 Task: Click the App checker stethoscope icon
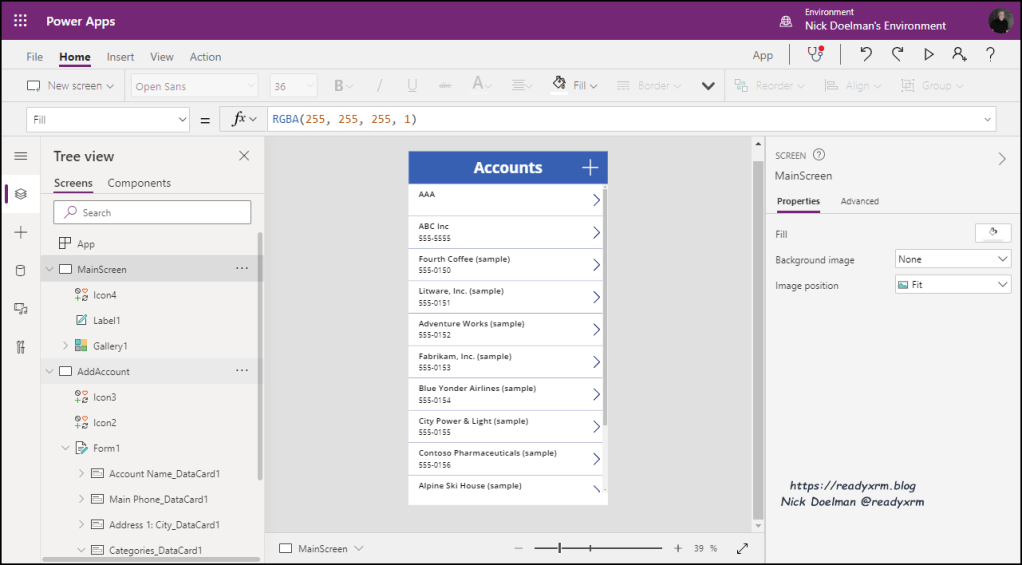pos(816,55)
